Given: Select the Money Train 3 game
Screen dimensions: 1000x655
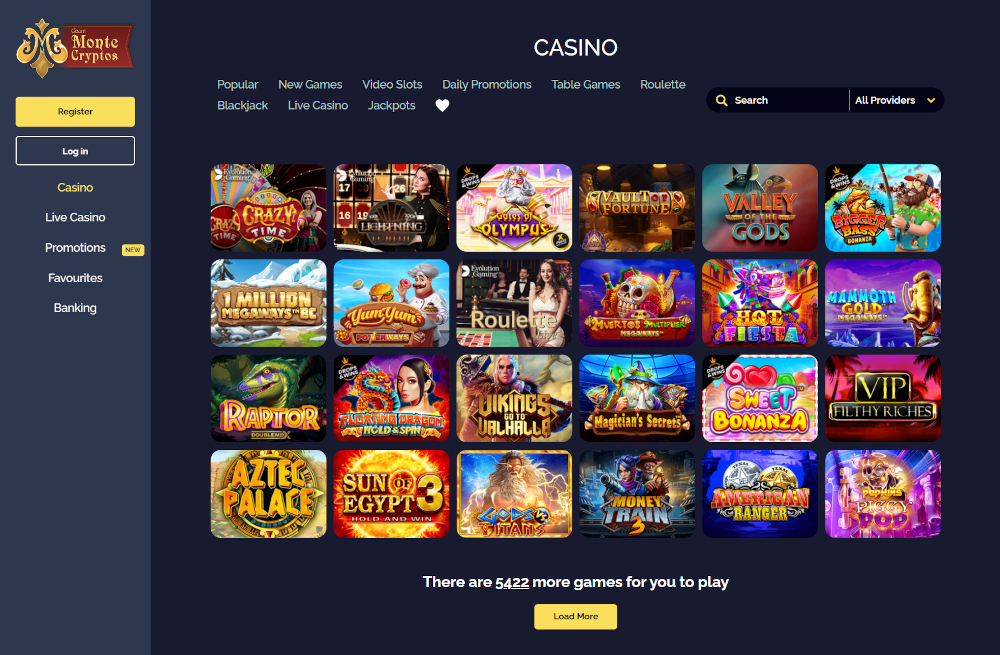Looking at the screenshot, I should click(x=637, y=494).
